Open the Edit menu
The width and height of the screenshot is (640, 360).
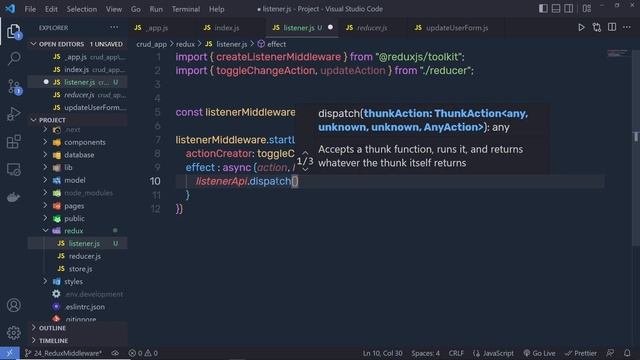click(x=51, y=9)
